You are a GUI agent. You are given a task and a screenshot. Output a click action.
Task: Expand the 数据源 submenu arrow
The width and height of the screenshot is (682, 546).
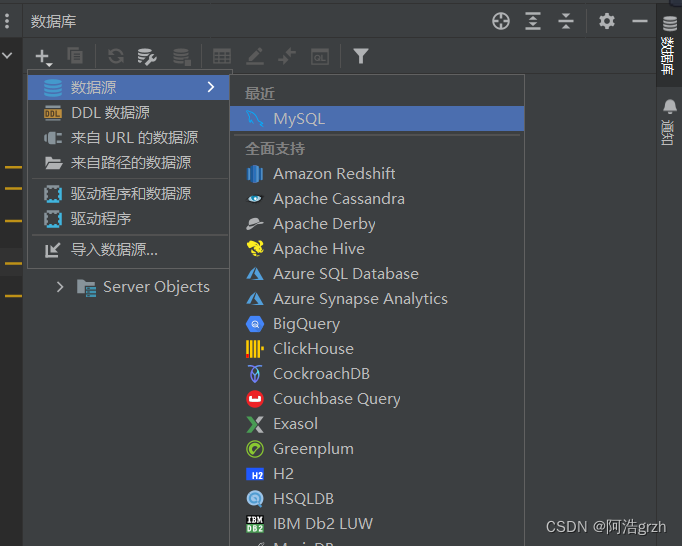[x=211, y=87]
